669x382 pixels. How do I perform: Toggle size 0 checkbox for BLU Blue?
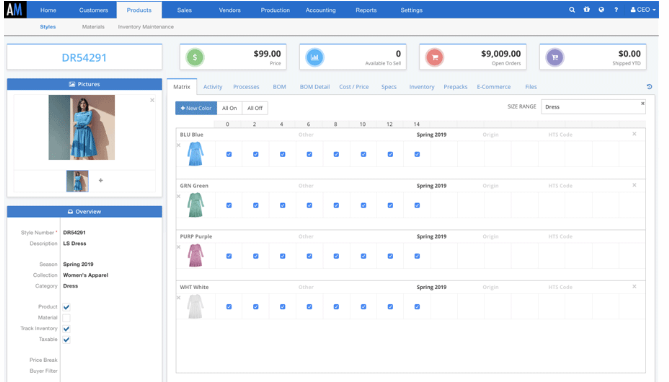229,155
